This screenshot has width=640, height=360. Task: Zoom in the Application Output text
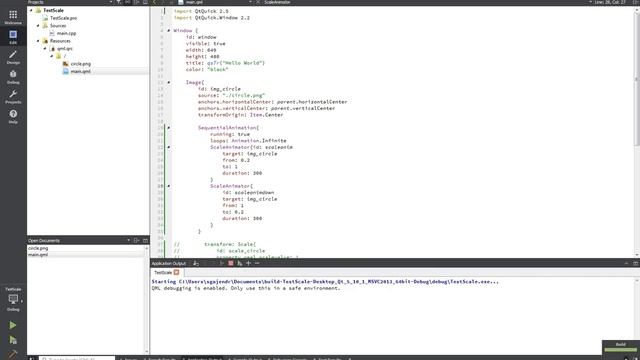(x=248, y=263)
